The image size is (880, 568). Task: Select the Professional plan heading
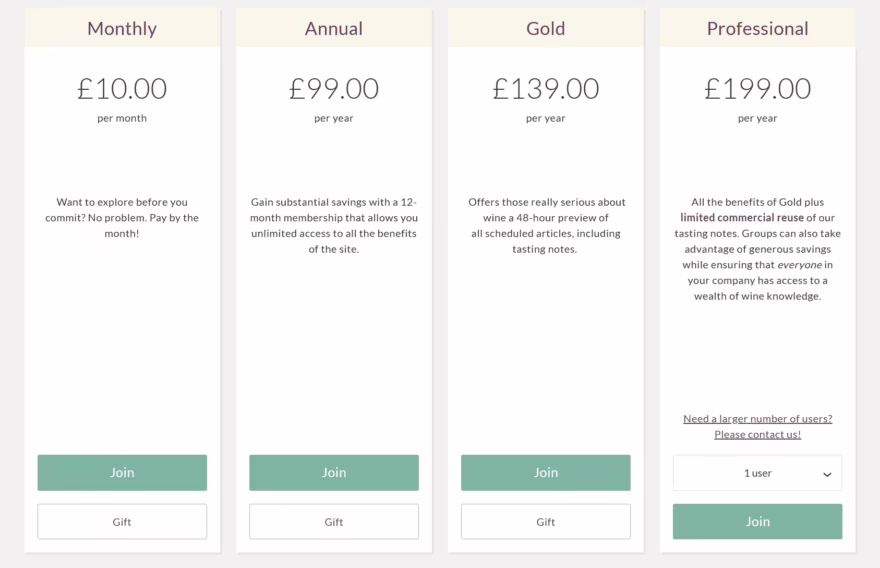(x=757, y=28)
